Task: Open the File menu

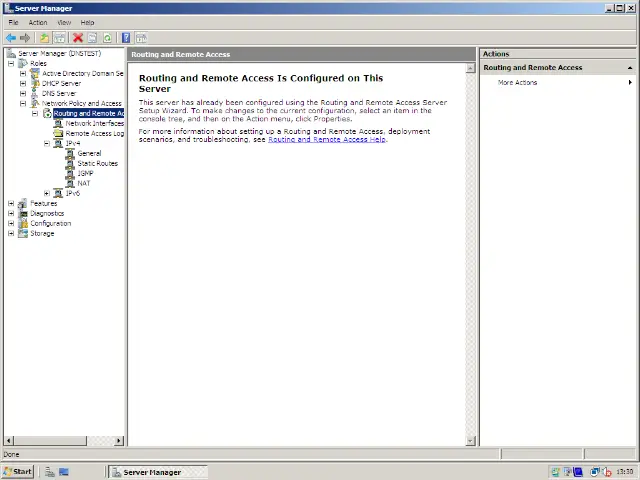Action: pos(13,22)
